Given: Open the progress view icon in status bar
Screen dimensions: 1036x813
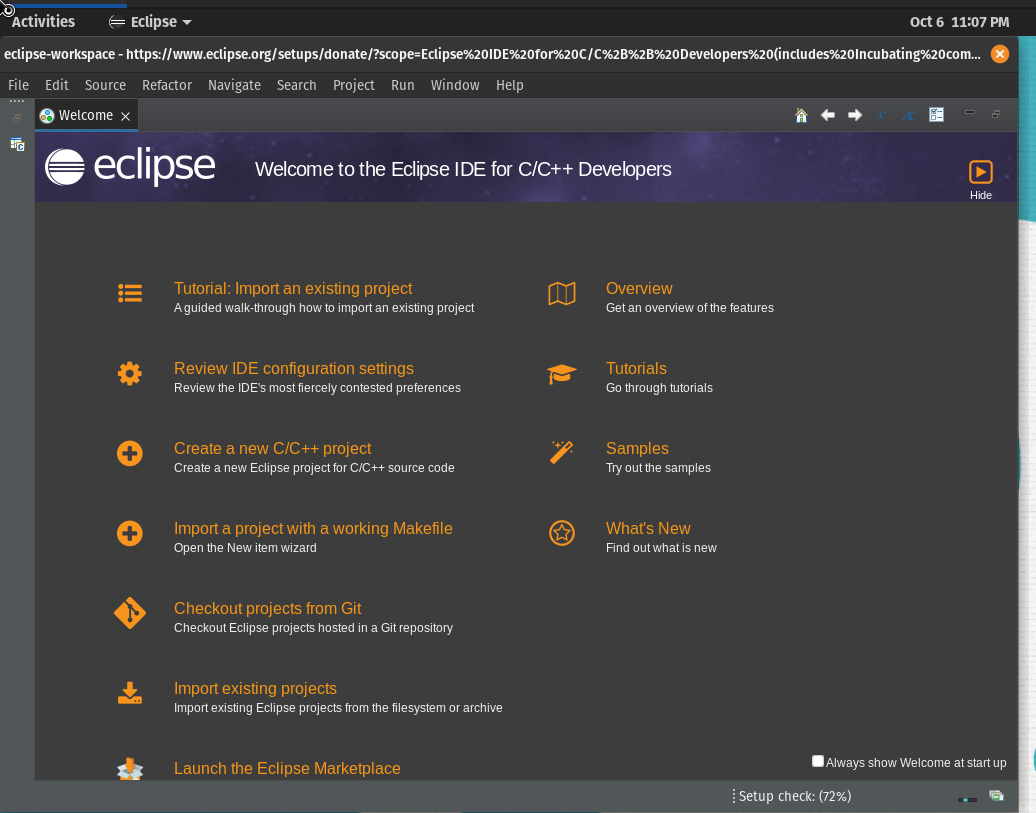Looking at the screenshot, I should click(x=996, y=796).
